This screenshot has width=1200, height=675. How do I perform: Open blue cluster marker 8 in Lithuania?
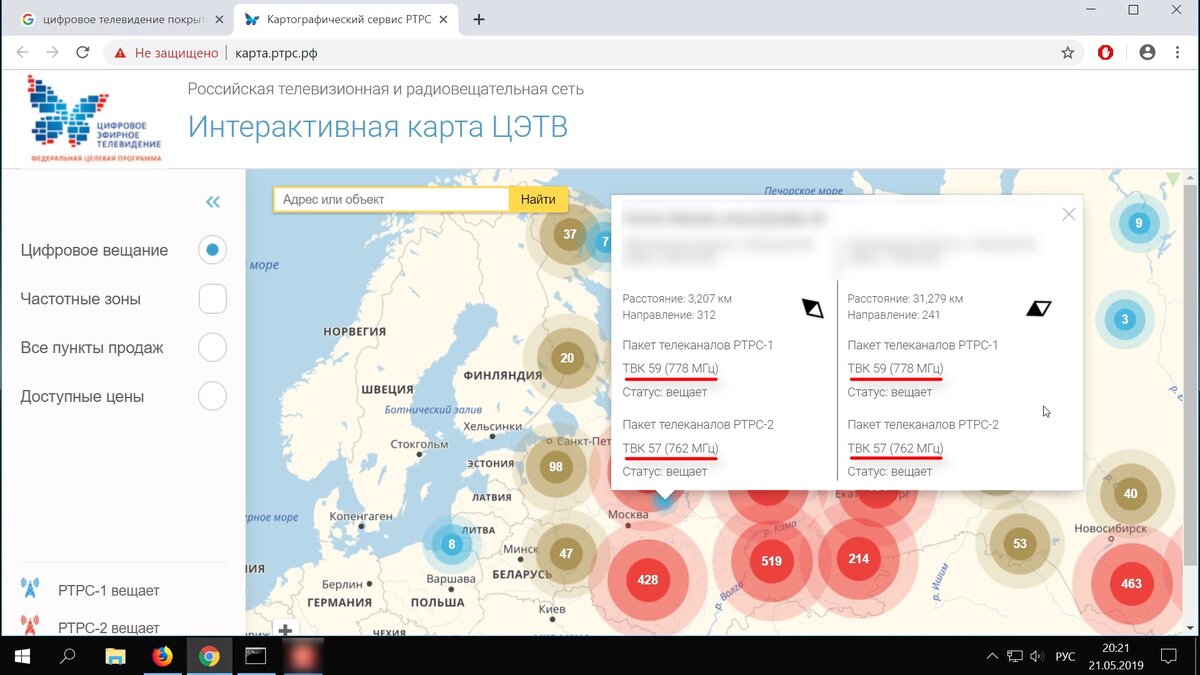(x=452, y=544)
